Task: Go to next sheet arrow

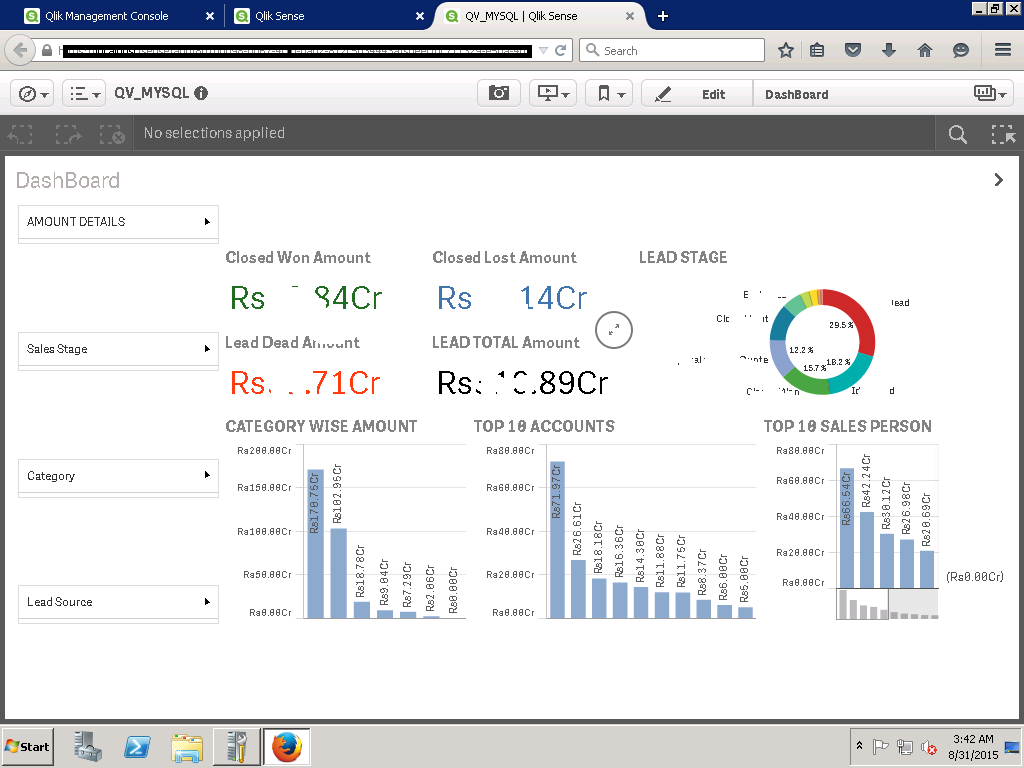Action: pos(998,180)
